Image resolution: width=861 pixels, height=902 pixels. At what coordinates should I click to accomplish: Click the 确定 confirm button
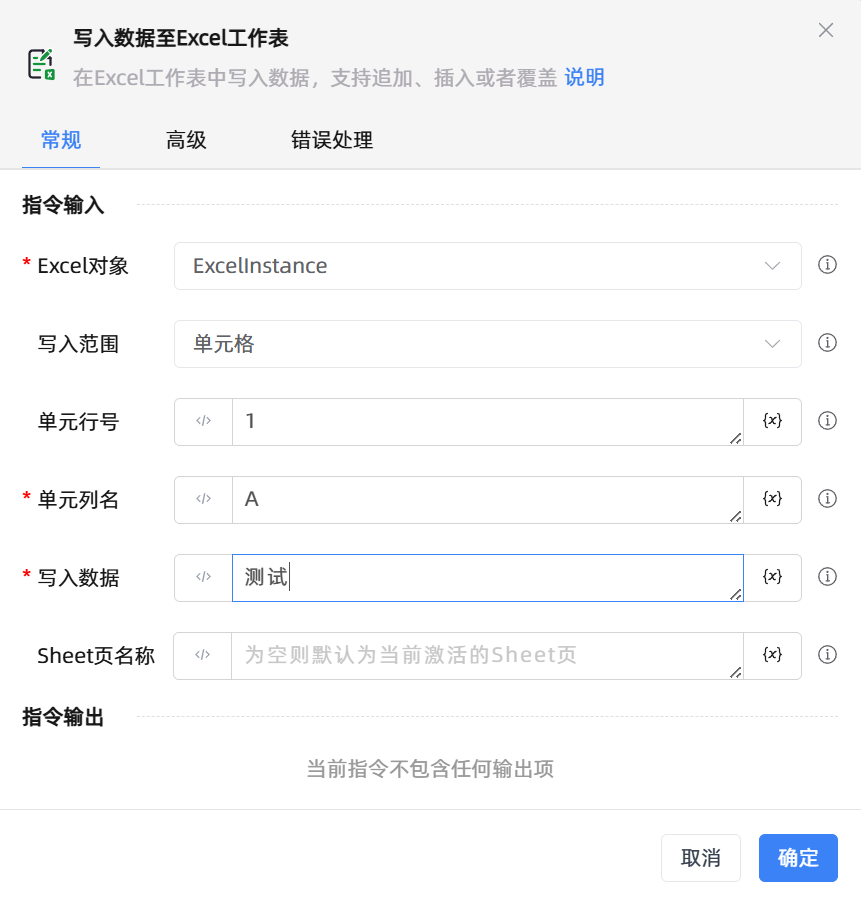[797, 857]
